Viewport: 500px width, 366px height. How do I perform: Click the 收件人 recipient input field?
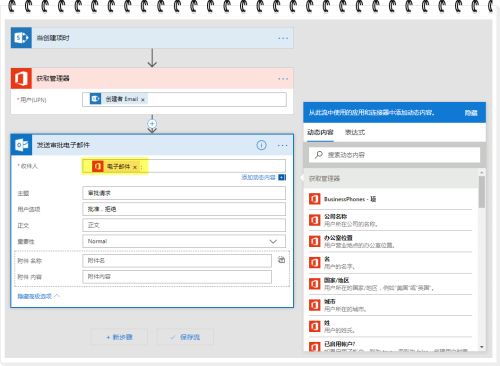[x=184, y=166]
